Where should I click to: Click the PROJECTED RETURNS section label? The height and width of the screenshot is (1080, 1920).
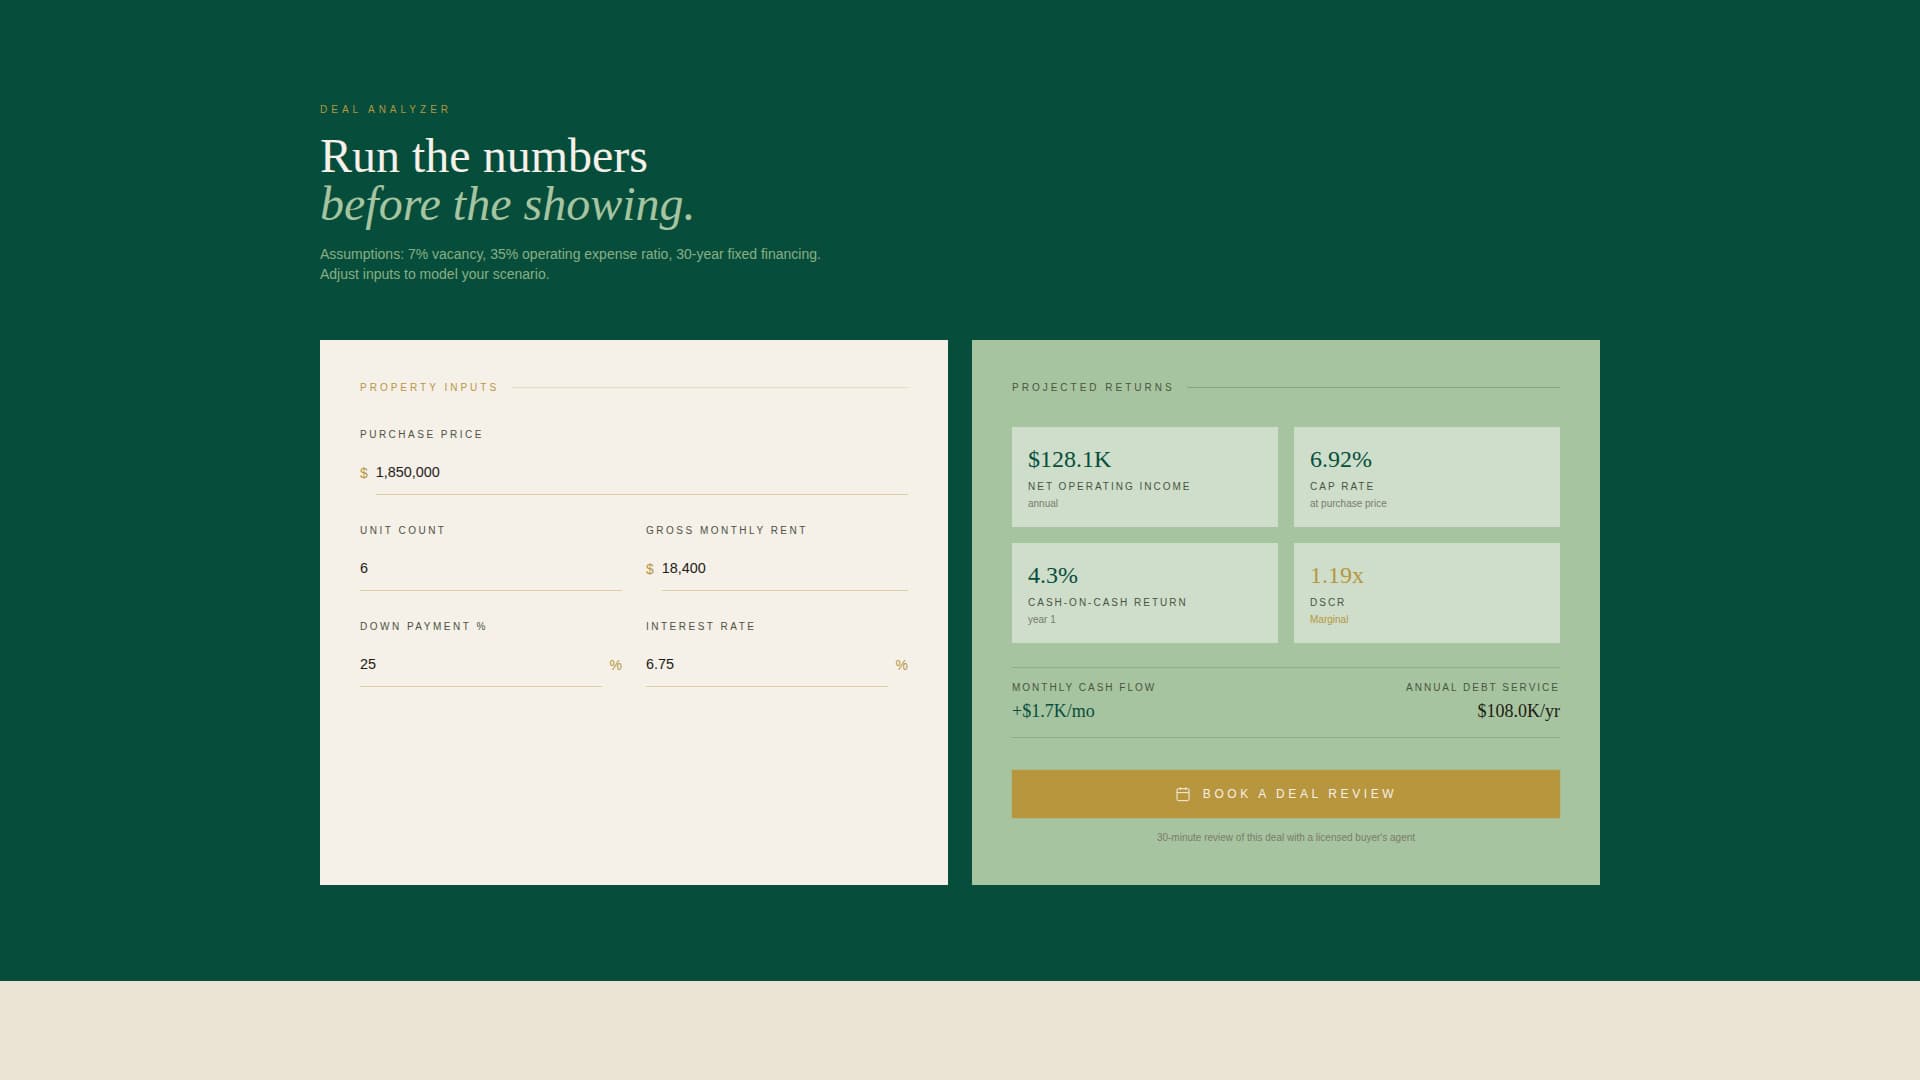(x=1092, y=387)
